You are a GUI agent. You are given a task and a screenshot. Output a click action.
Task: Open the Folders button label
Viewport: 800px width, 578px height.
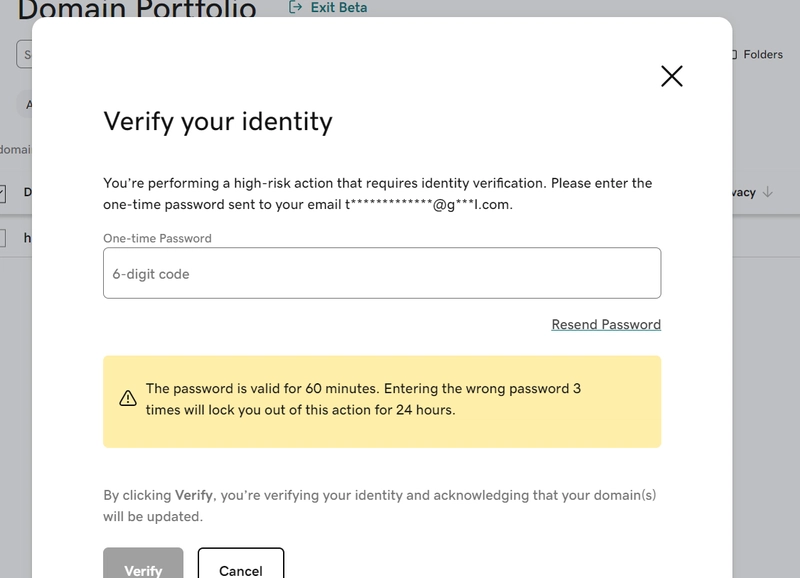[763, 55]
